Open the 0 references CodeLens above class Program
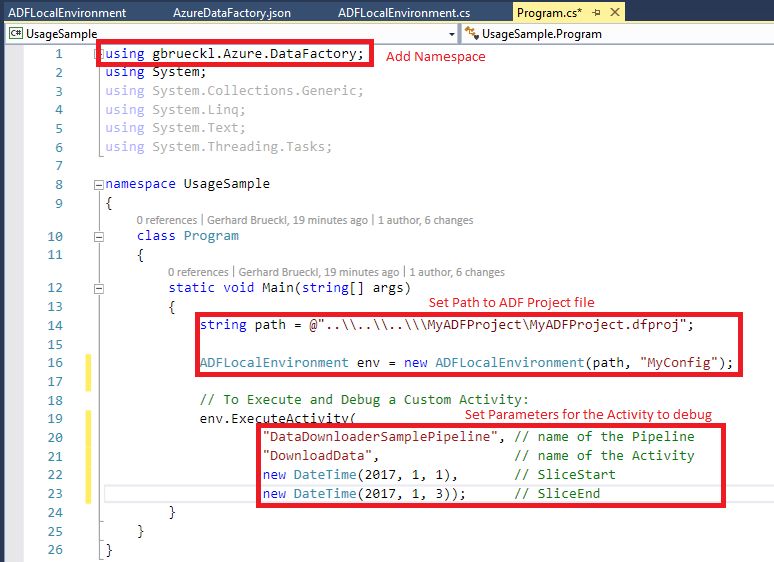 point(166,220)
